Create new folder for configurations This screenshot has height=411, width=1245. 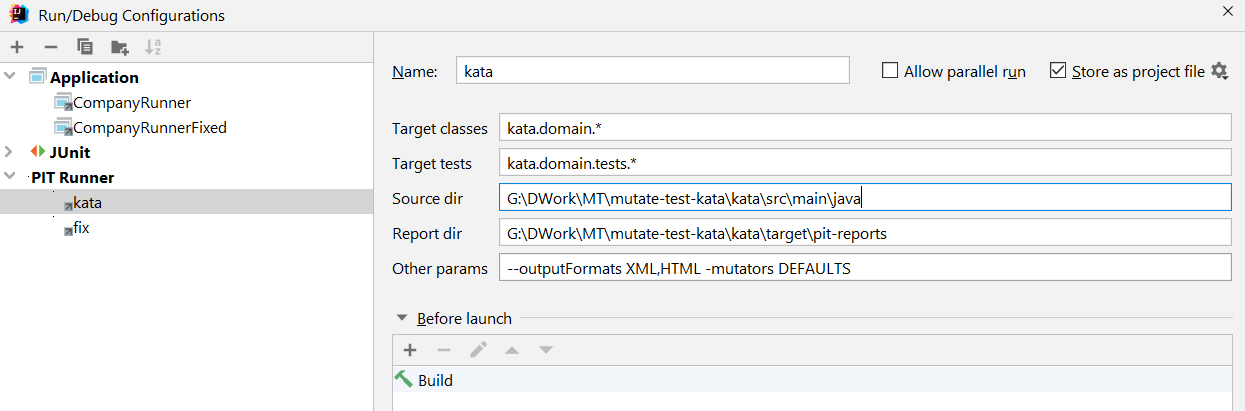(120, 47)
